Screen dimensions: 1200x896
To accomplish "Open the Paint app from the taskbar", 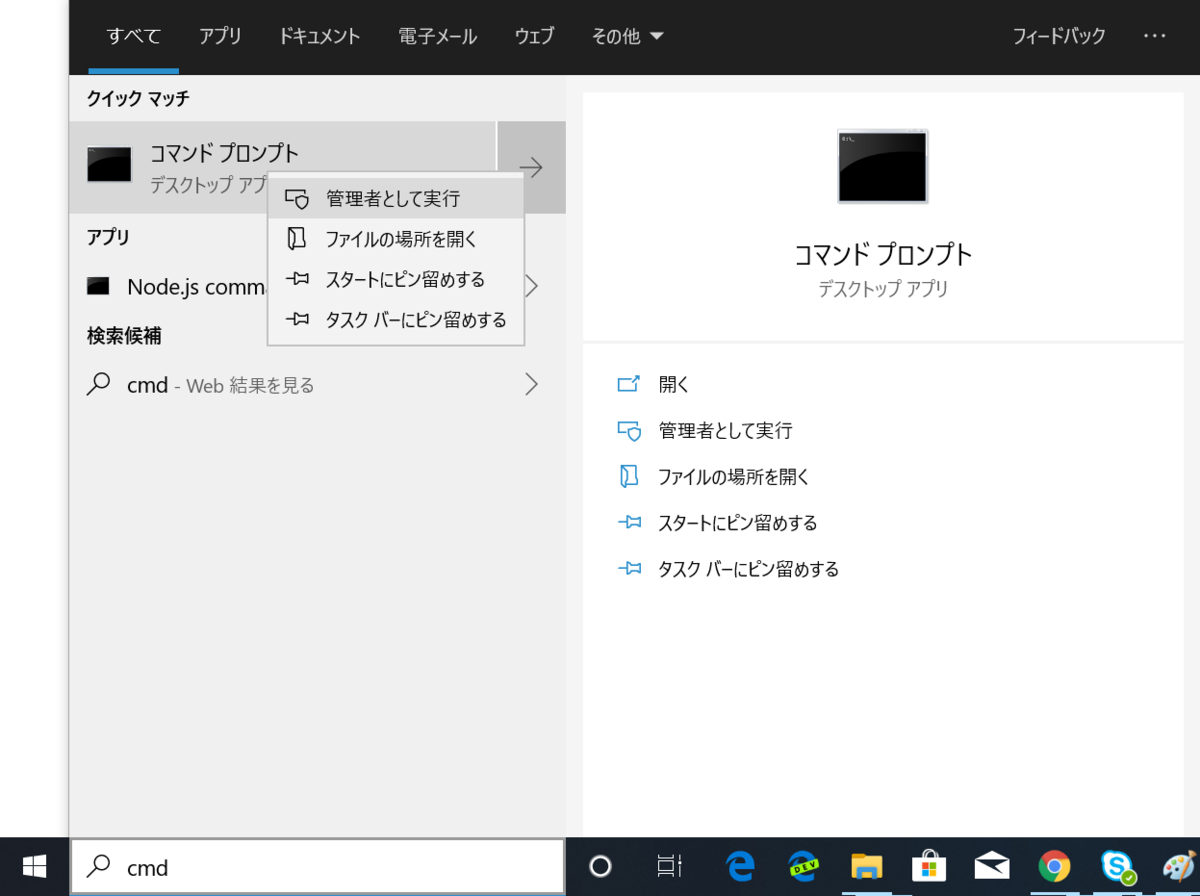I will (x=1179, y=866).
